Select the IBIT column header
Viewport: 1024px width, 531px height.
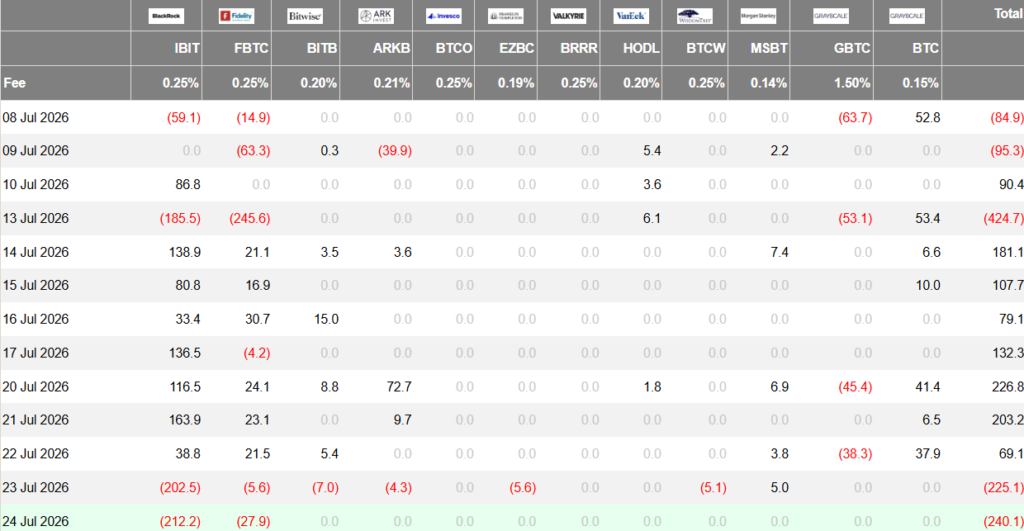187,48
